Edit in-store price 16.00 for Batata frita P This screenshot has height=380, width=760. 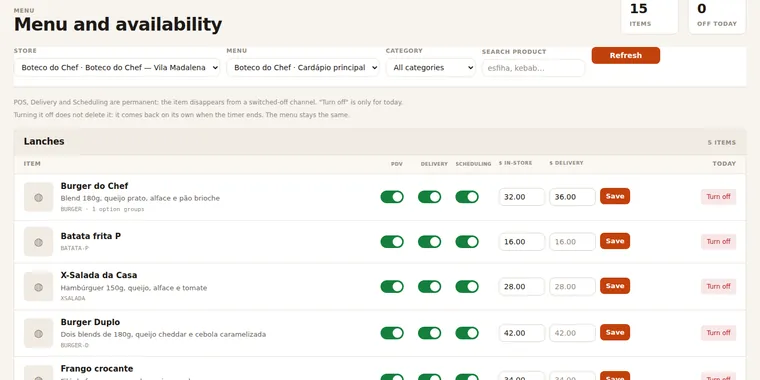pos(522,241)
